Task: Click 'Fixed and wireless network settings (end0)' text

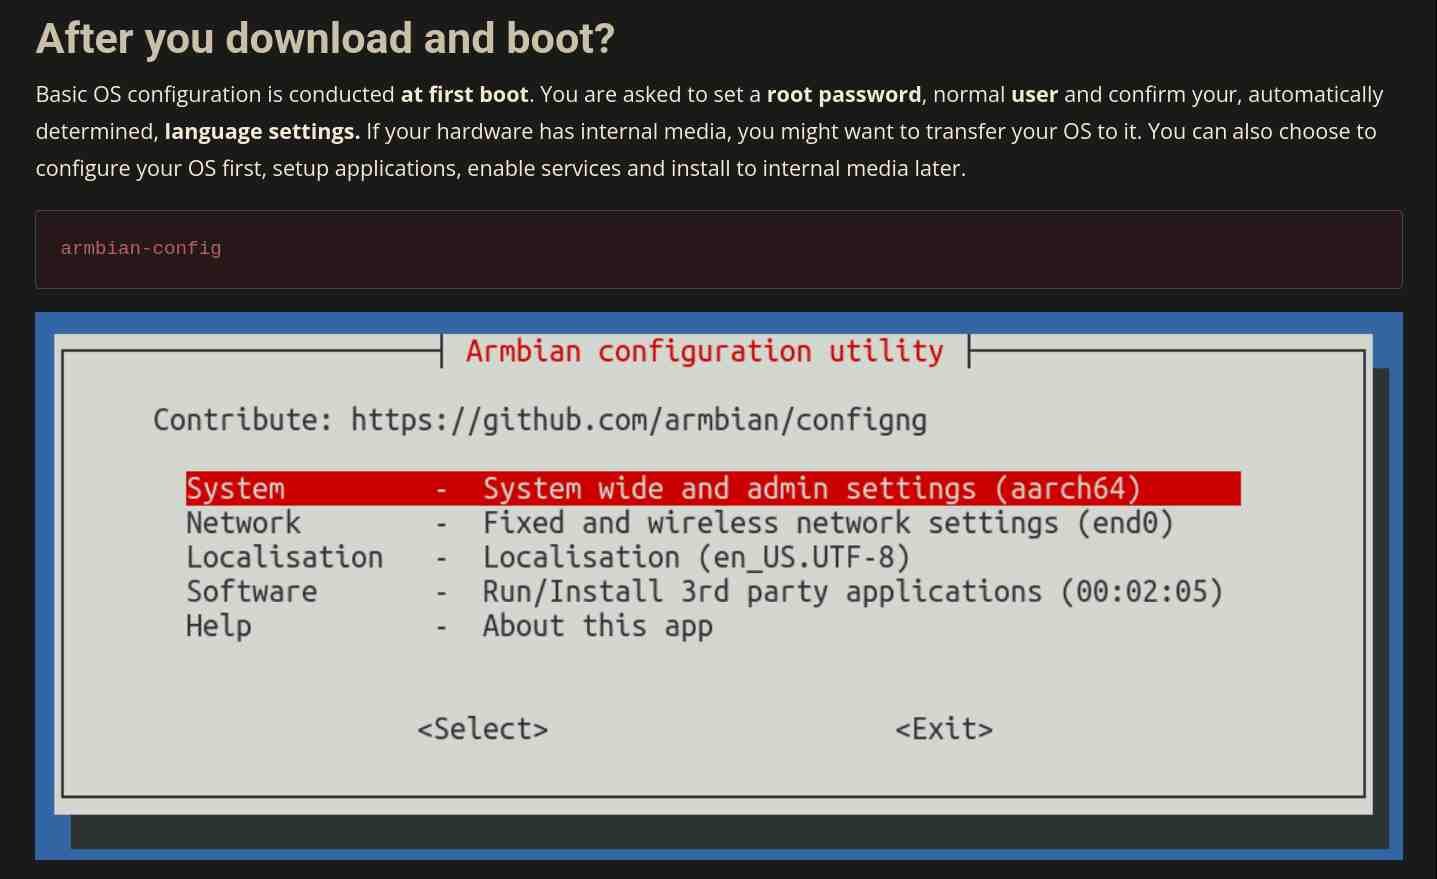Action: tap(828, 523)
